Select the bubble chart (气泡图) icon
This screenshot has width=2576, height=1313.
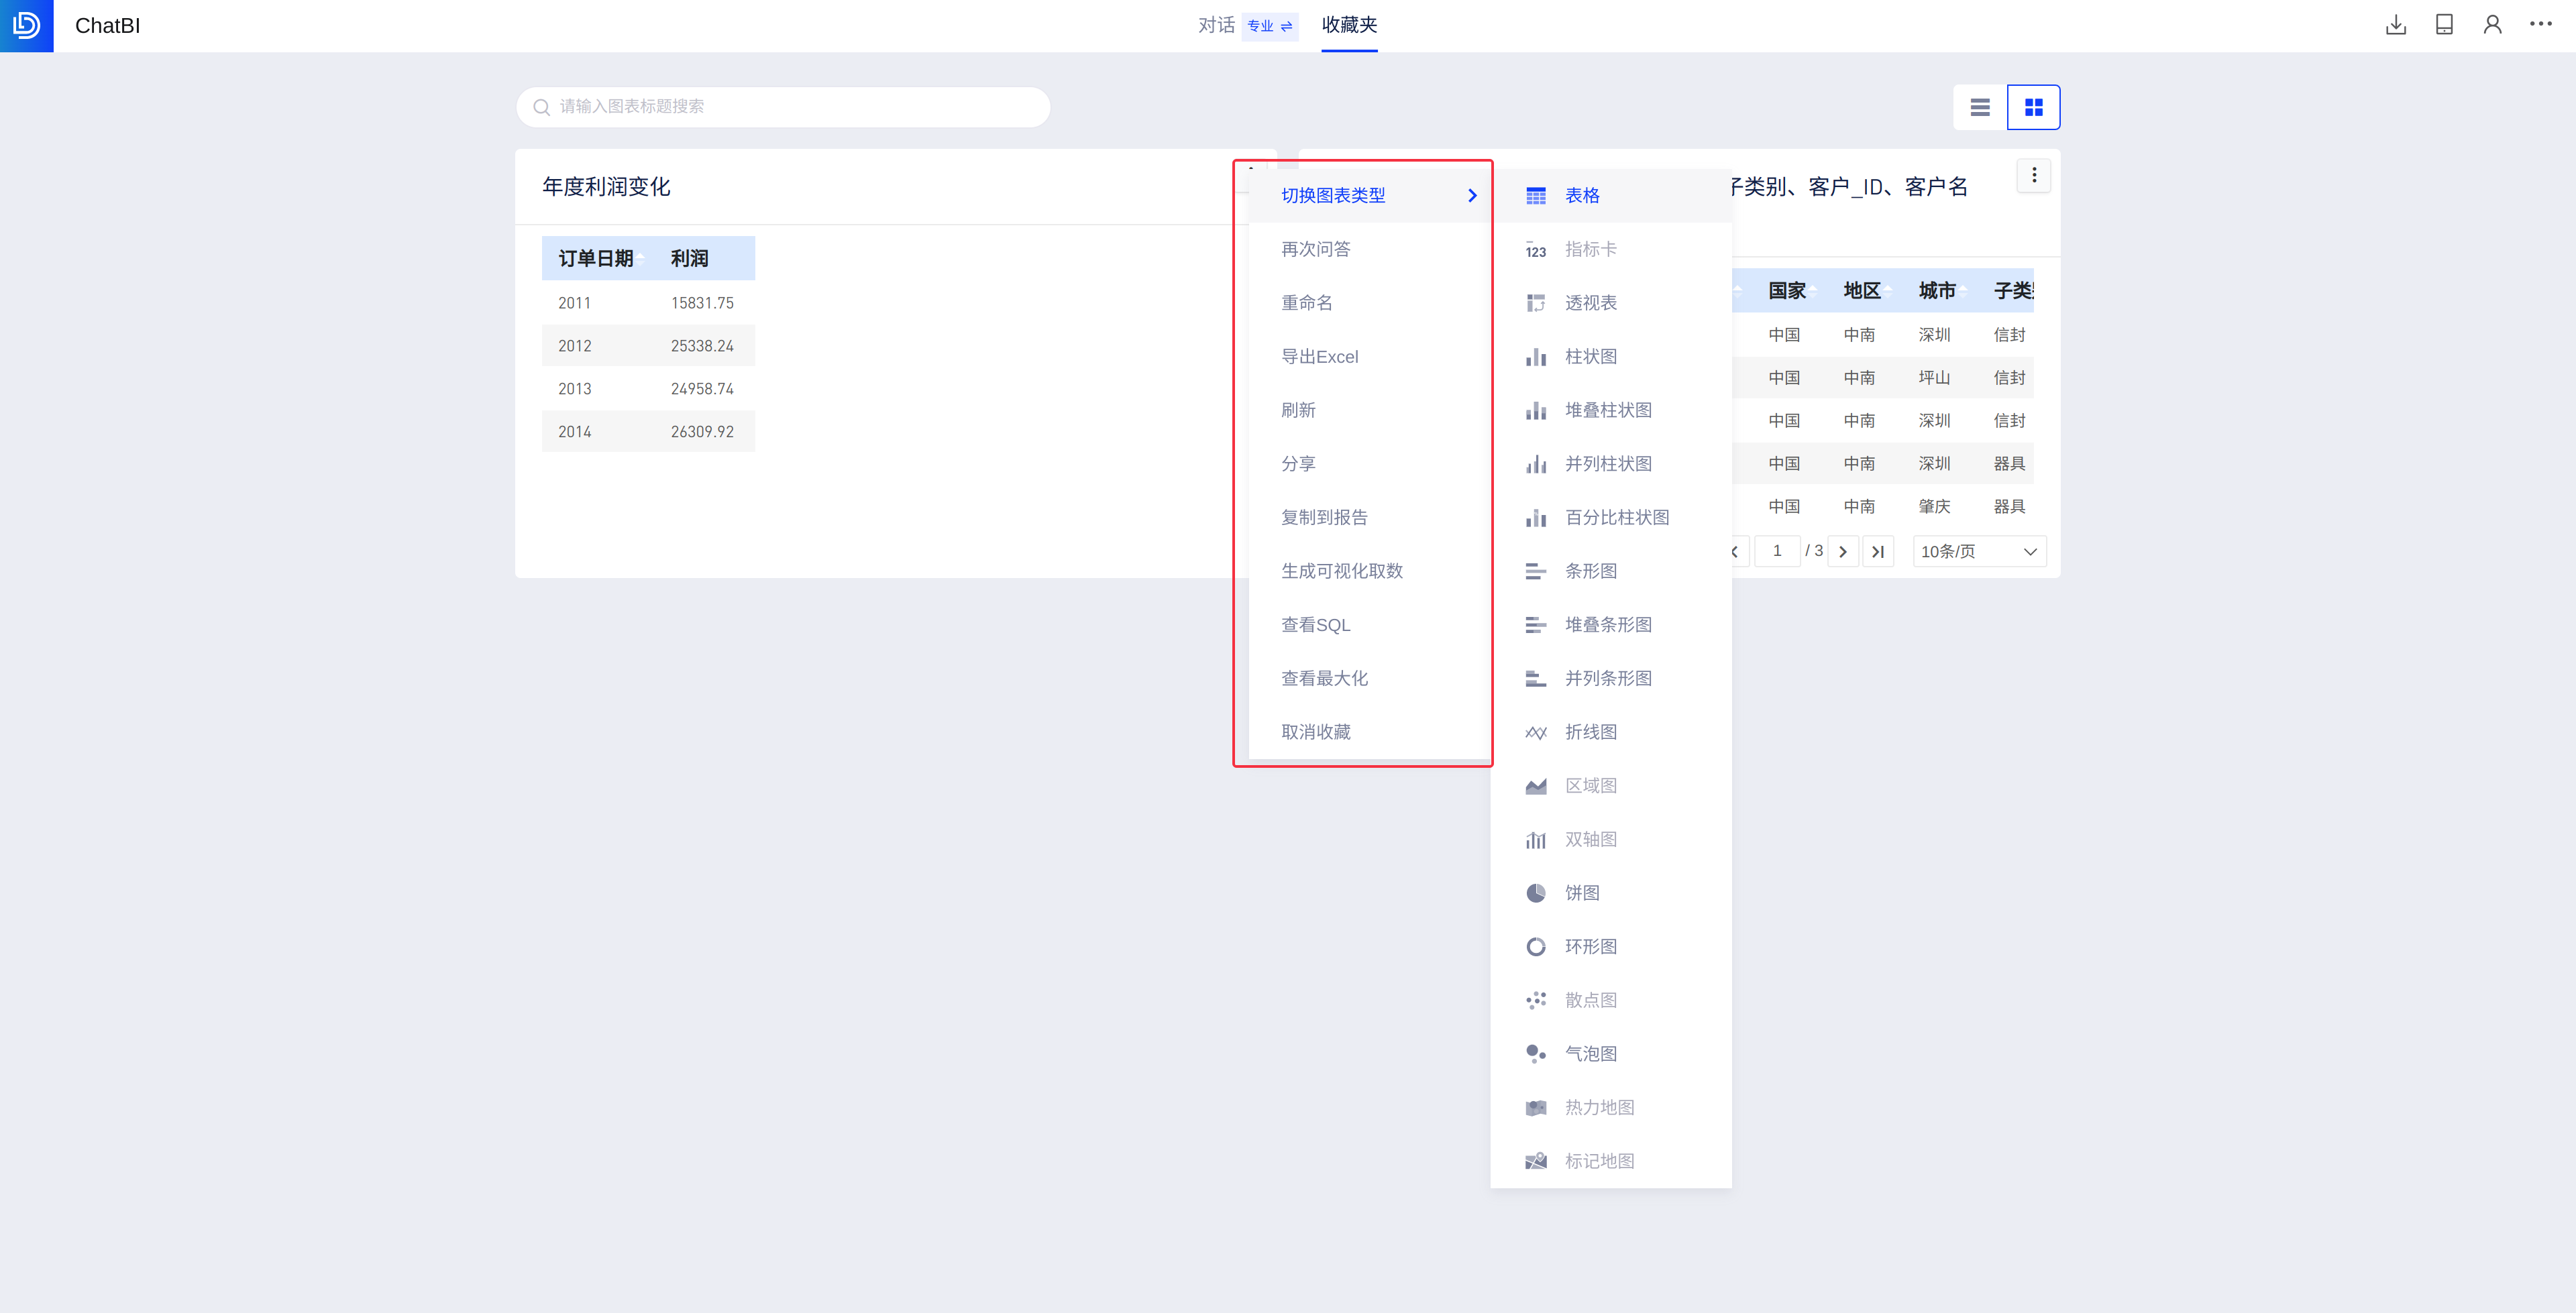(1535, 1054)
